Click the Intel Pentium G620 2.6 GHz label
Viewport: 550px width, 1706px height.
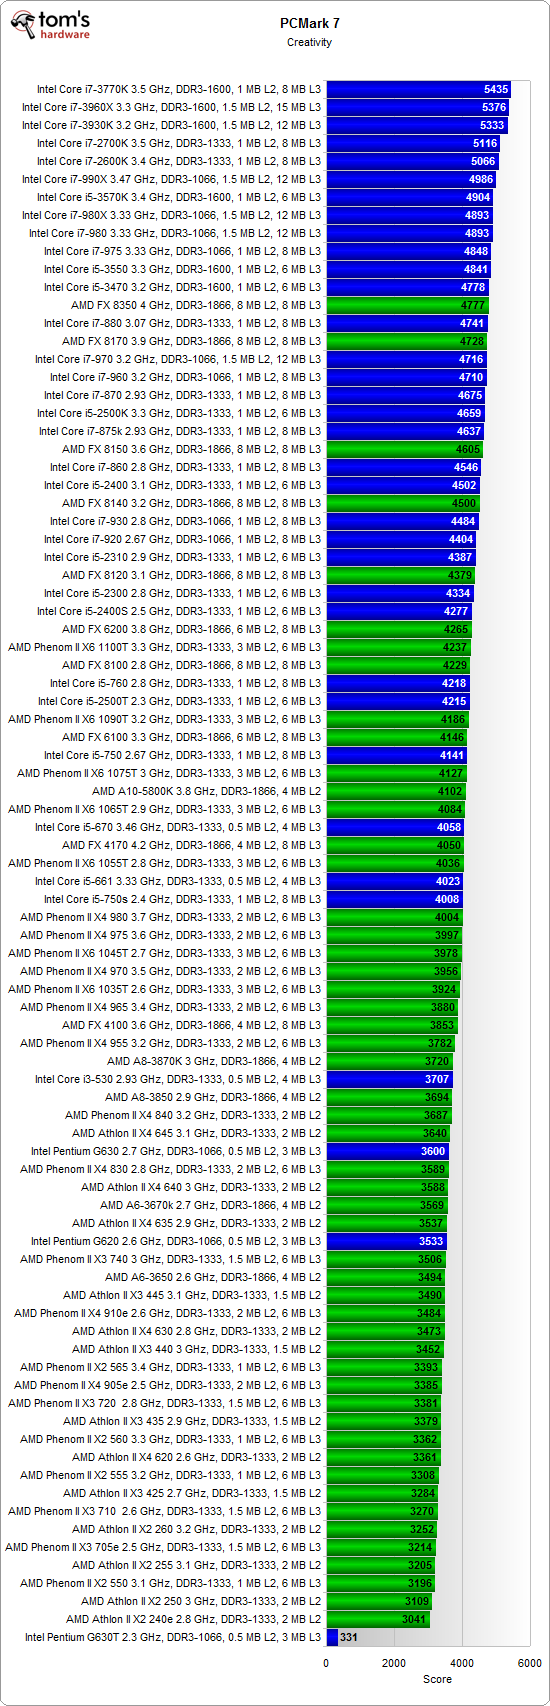(x=176, y=1241)
